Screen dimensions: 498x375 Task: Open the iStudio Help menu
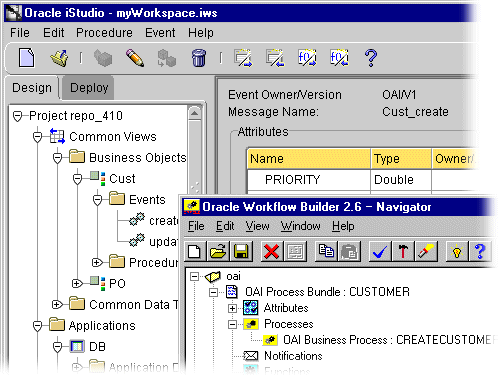(x=201, y=33)
